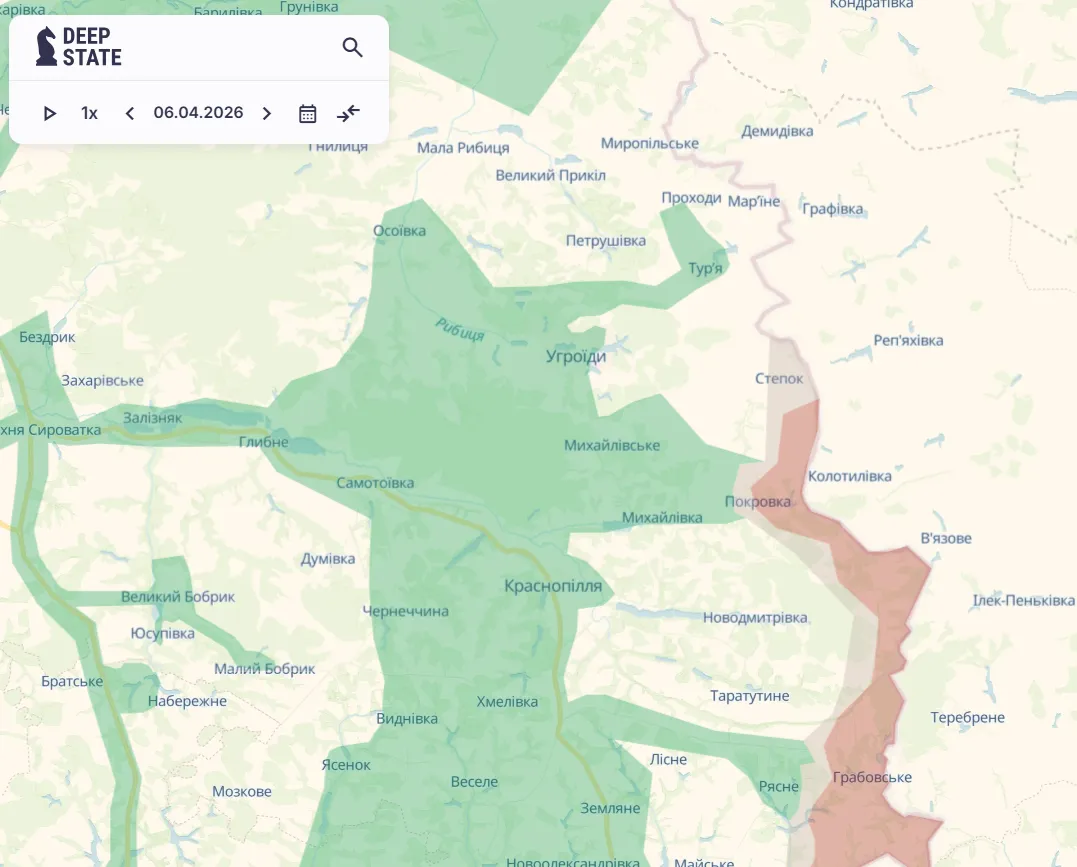Select the Покровка label near red zone

tap(757, 502)
